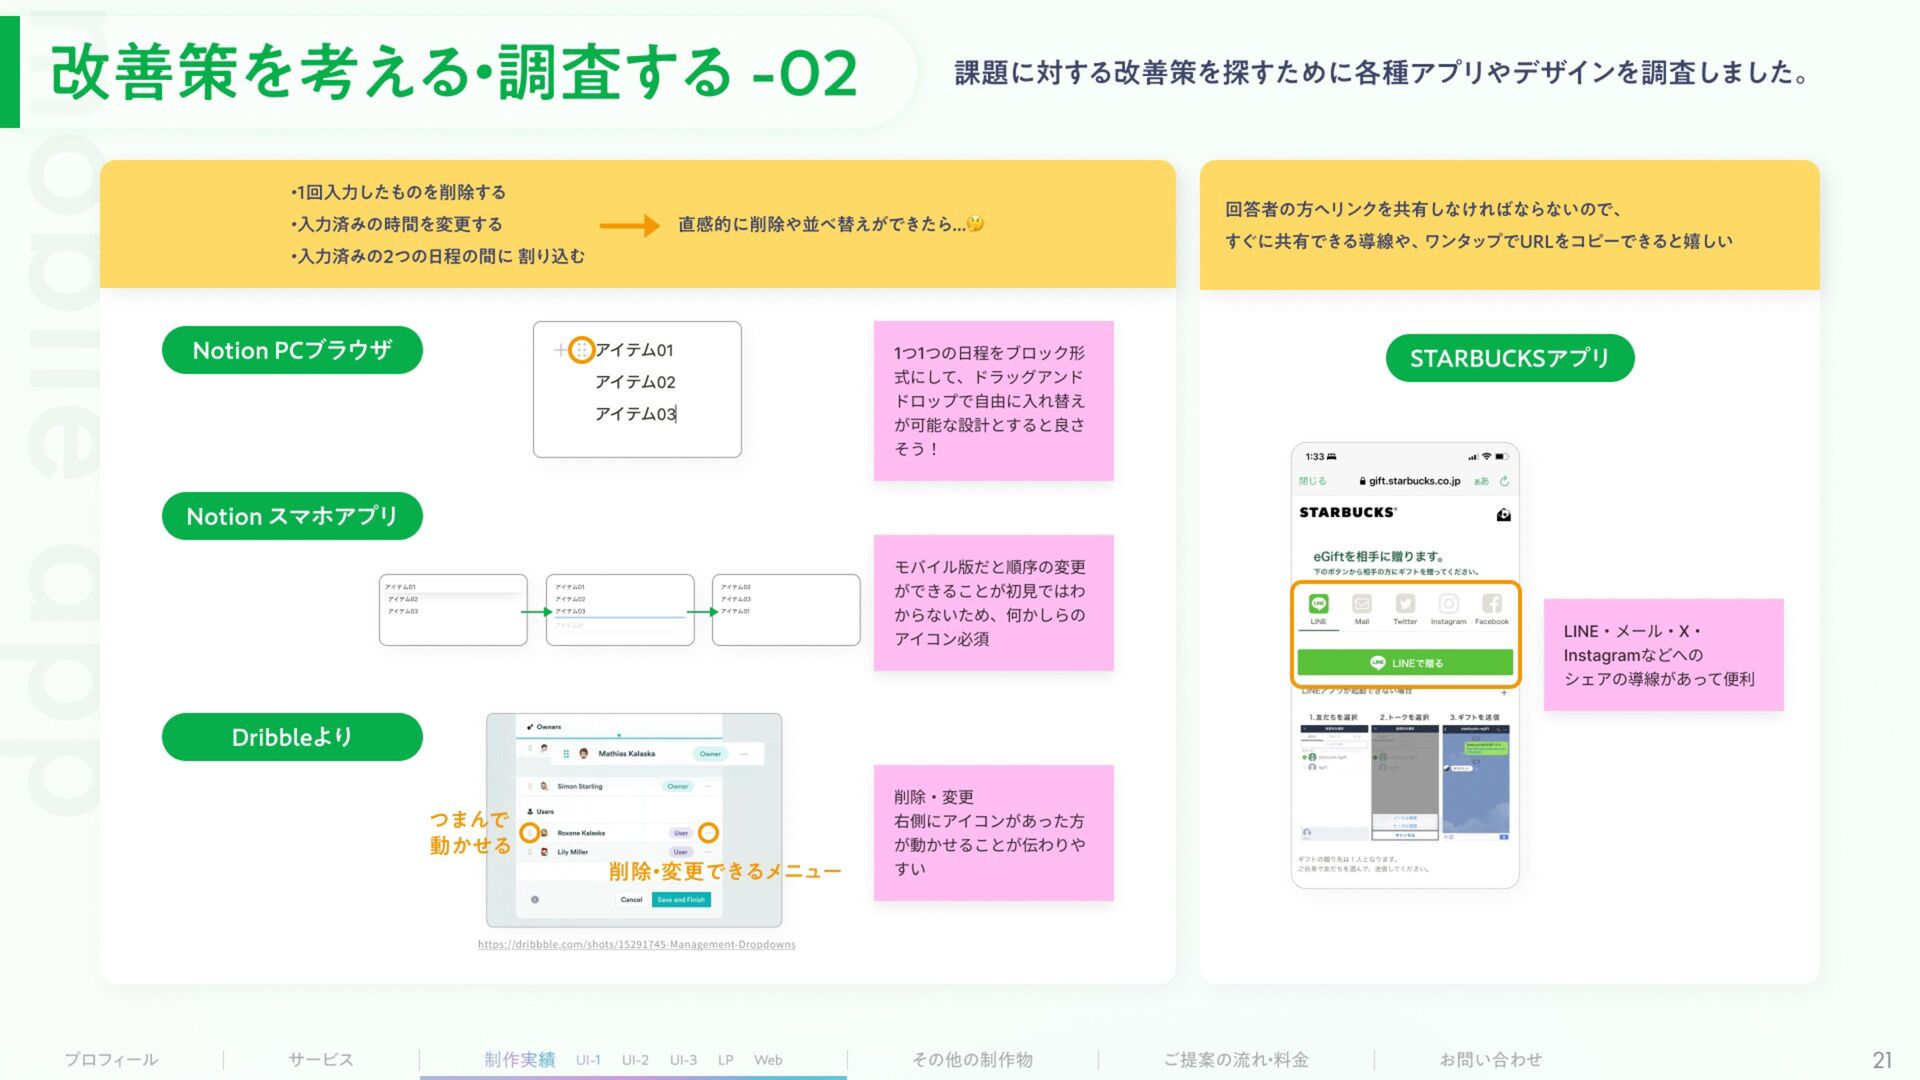Click the Cancel button in Dribbble mockup
This screenshot has width=1920, height=1080.
pos(631,900)
